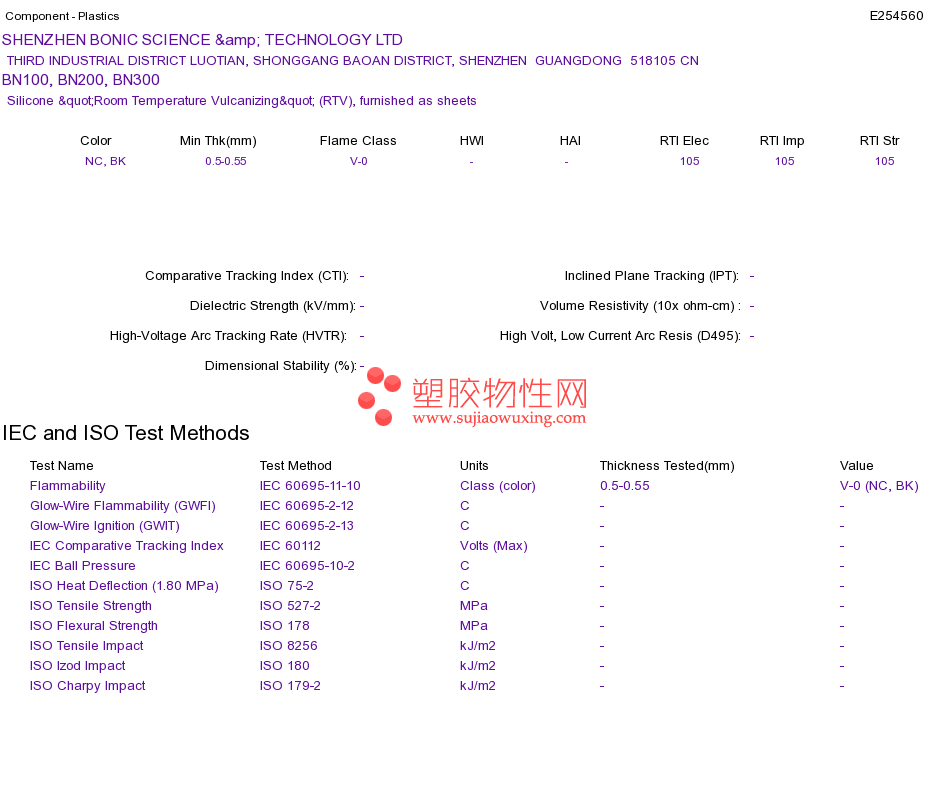Click the Silicone Room Temperature Vulcanizing description
Screen dimensions: 950x800
[x=242, y=101]
